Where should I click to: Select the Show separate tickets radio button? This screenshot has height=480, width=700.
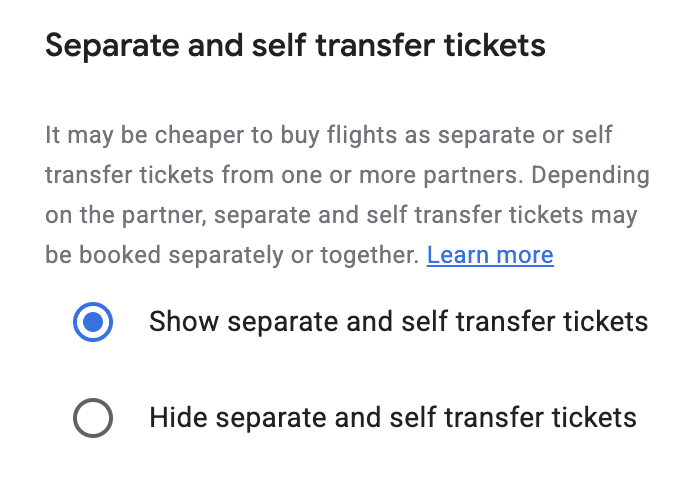93,322
